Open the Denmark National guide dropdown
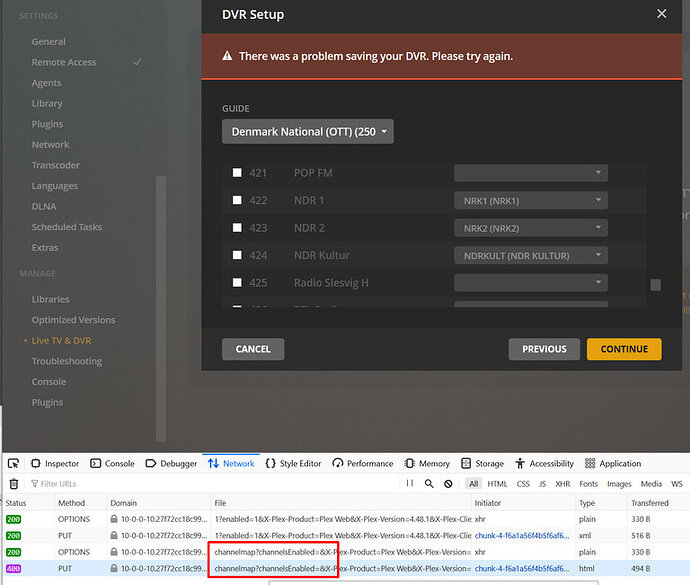The height and width of the screenshot is (585, 690). (308, 132)
